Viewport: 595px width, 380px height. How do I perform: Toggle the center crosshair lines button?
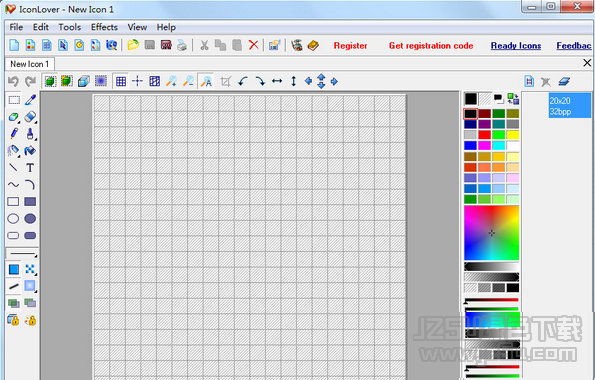137,81
